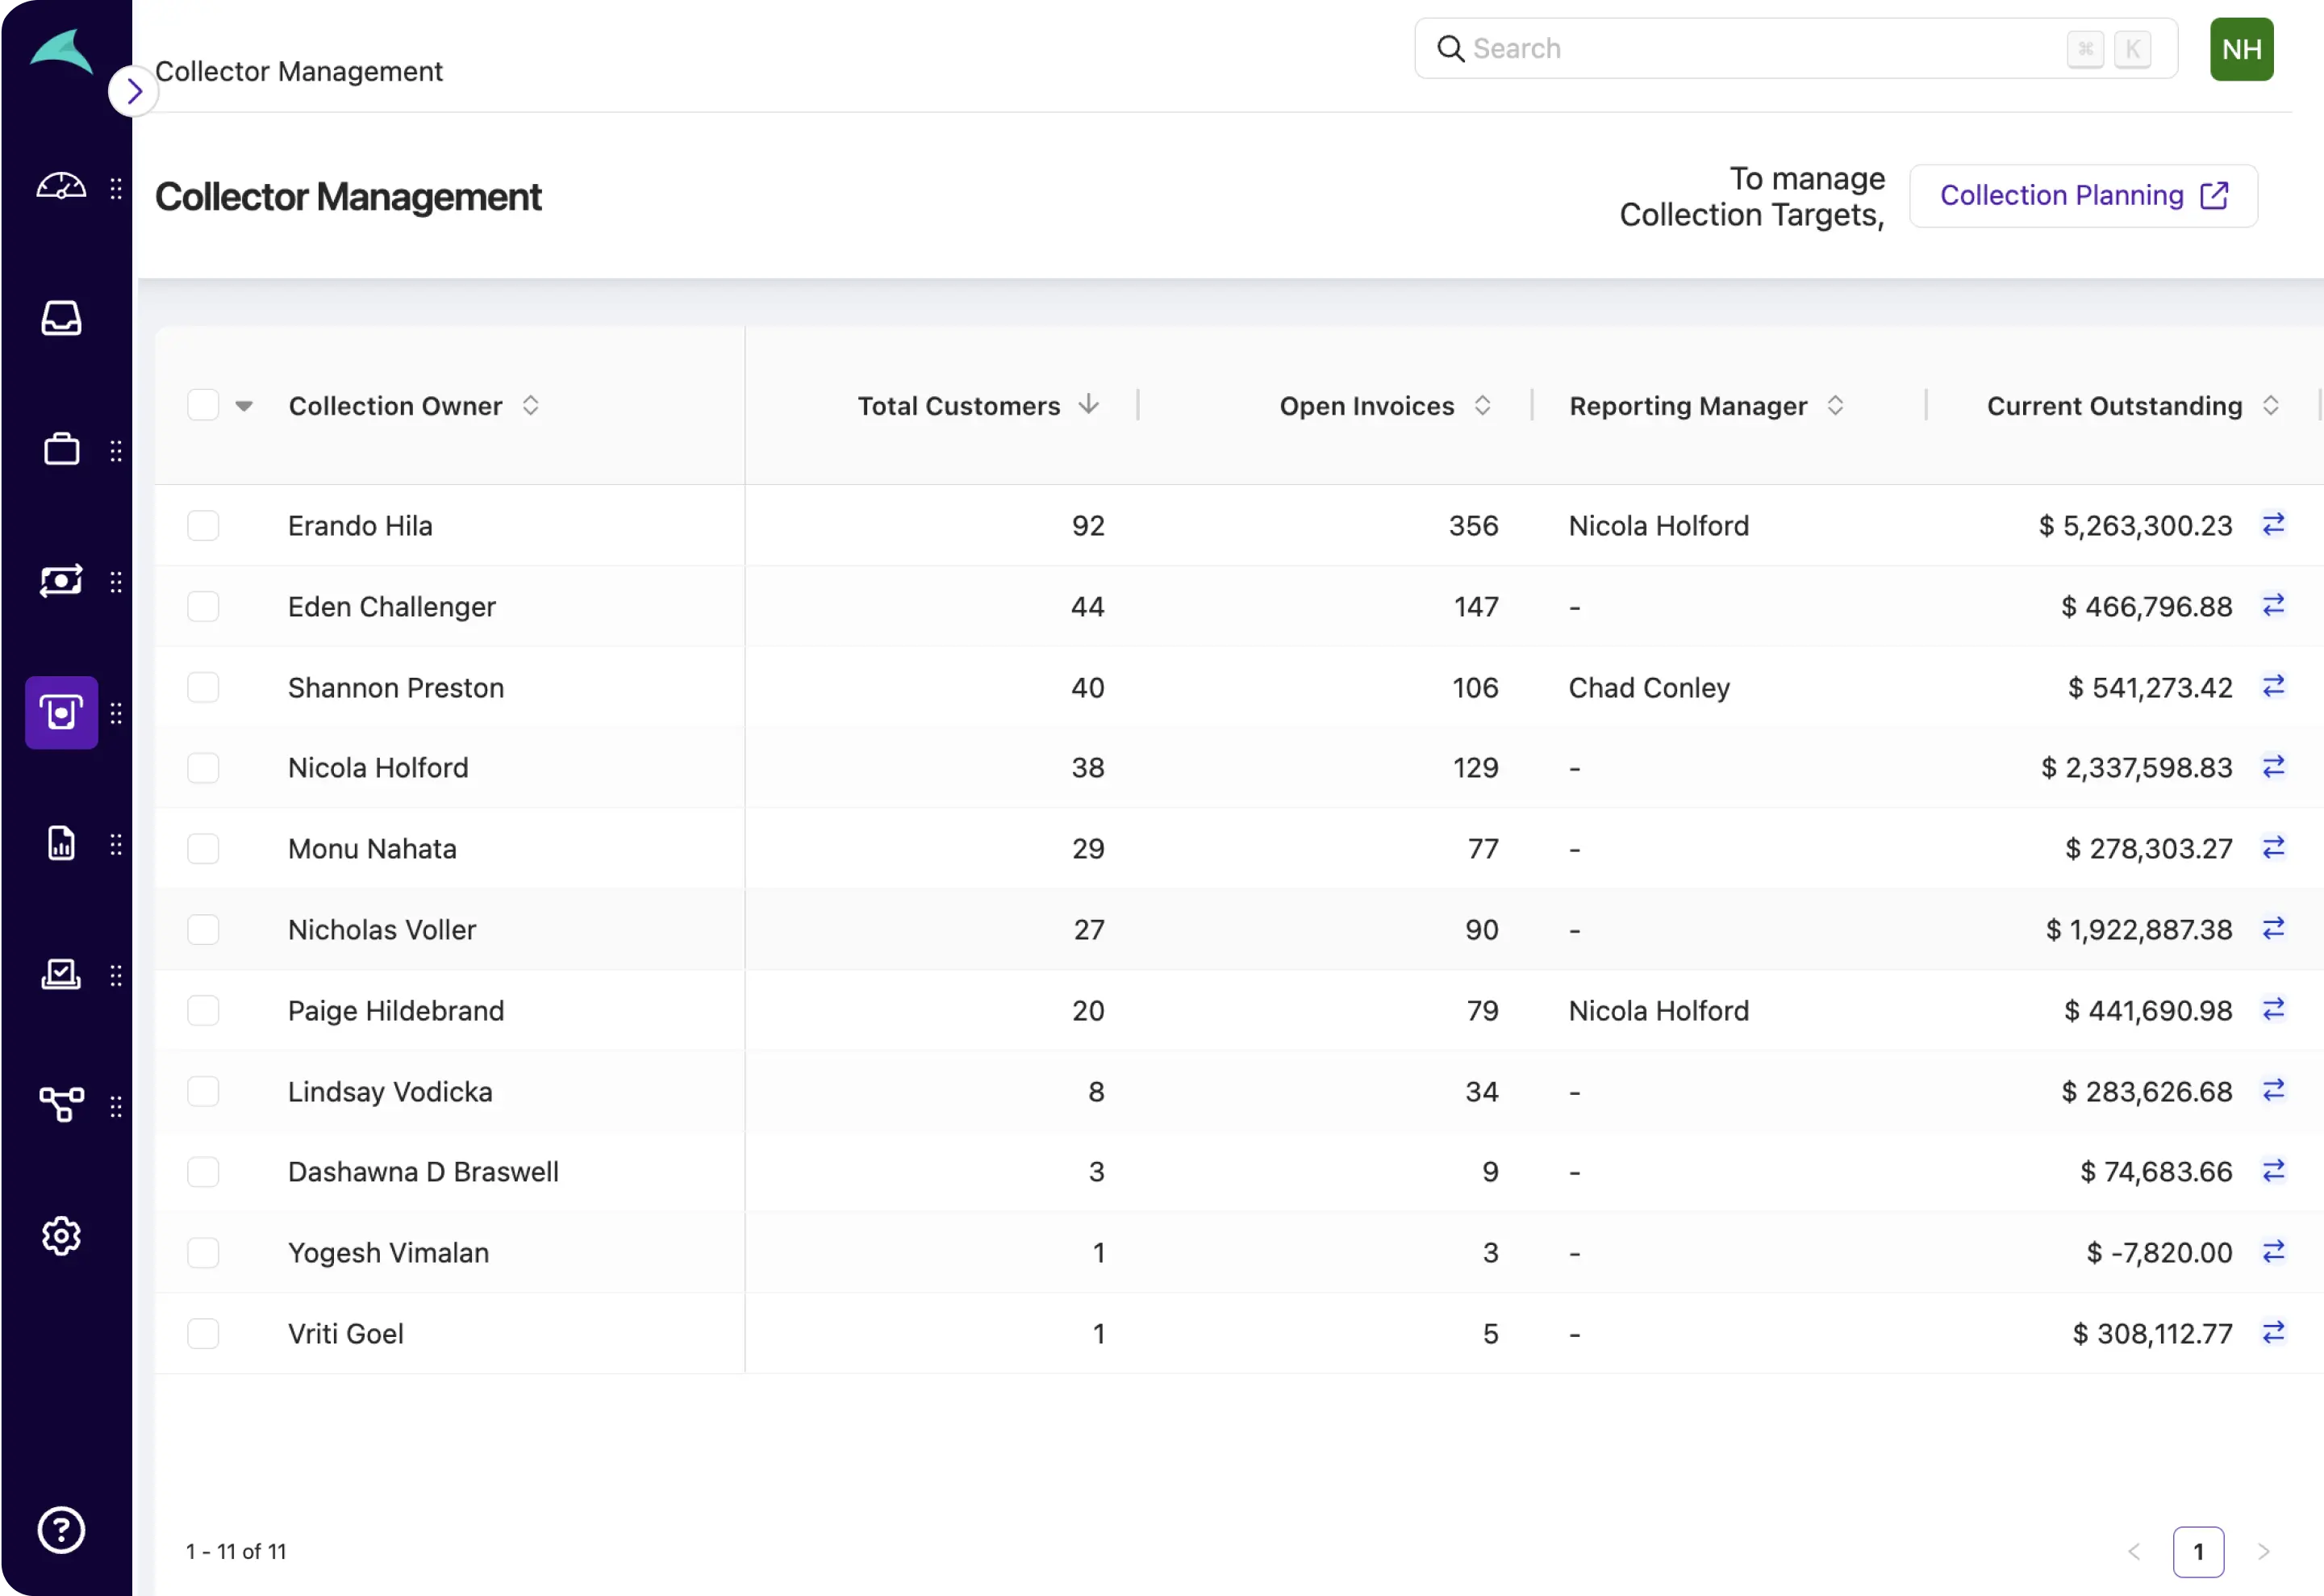Open drag handle next to dashboard icon
Image resolution: width=2324 pixels, height=1596 pixels.
pyautogui.click(x=116, y=188)
